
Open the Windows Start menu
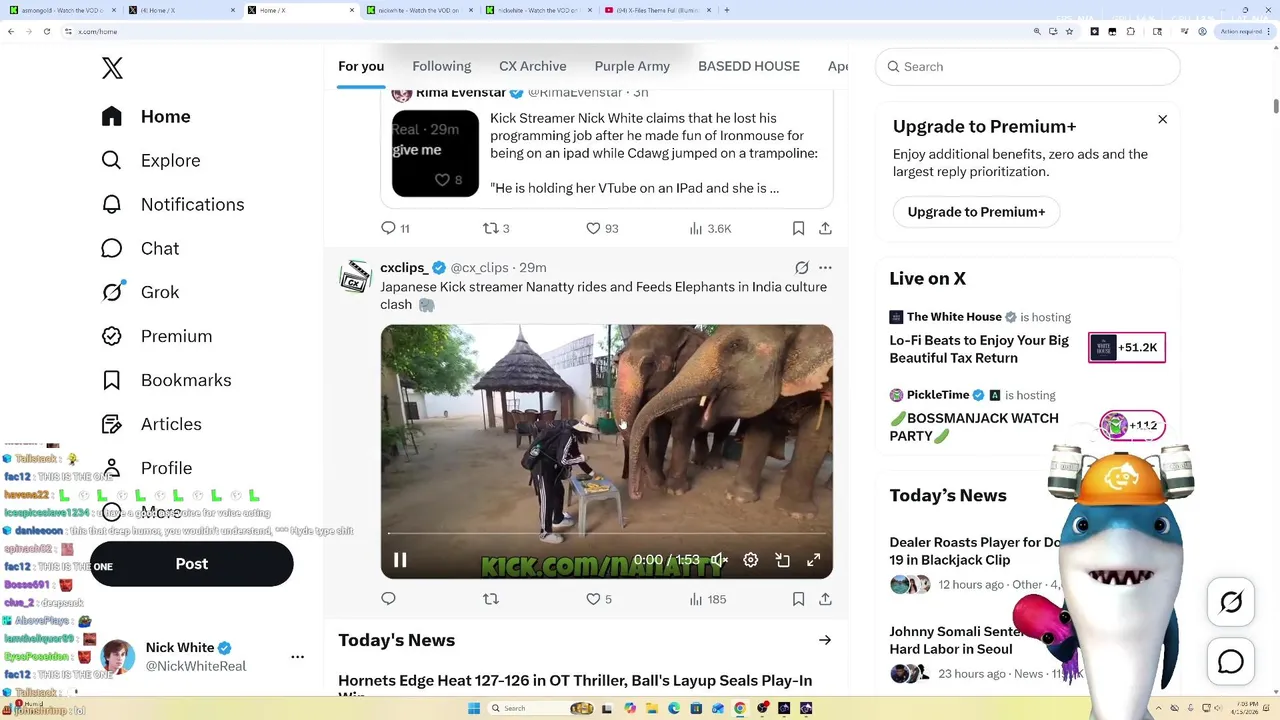pyautogui.click(x=474, y=708)
